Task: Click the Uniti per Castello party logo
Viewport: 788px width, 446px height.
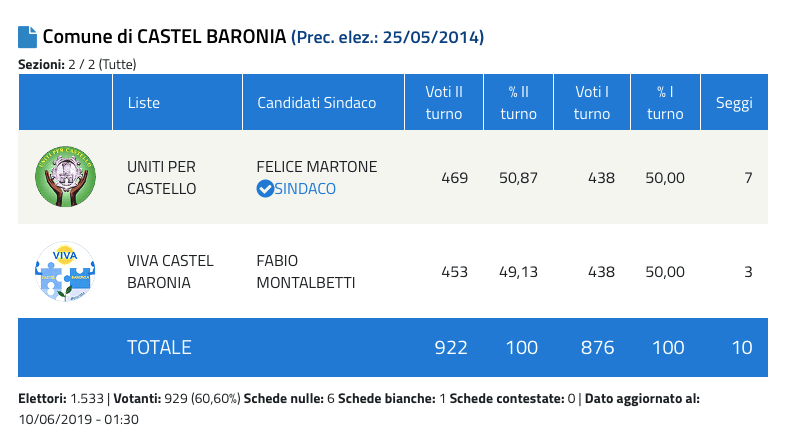Action: (x=65, y=177)
